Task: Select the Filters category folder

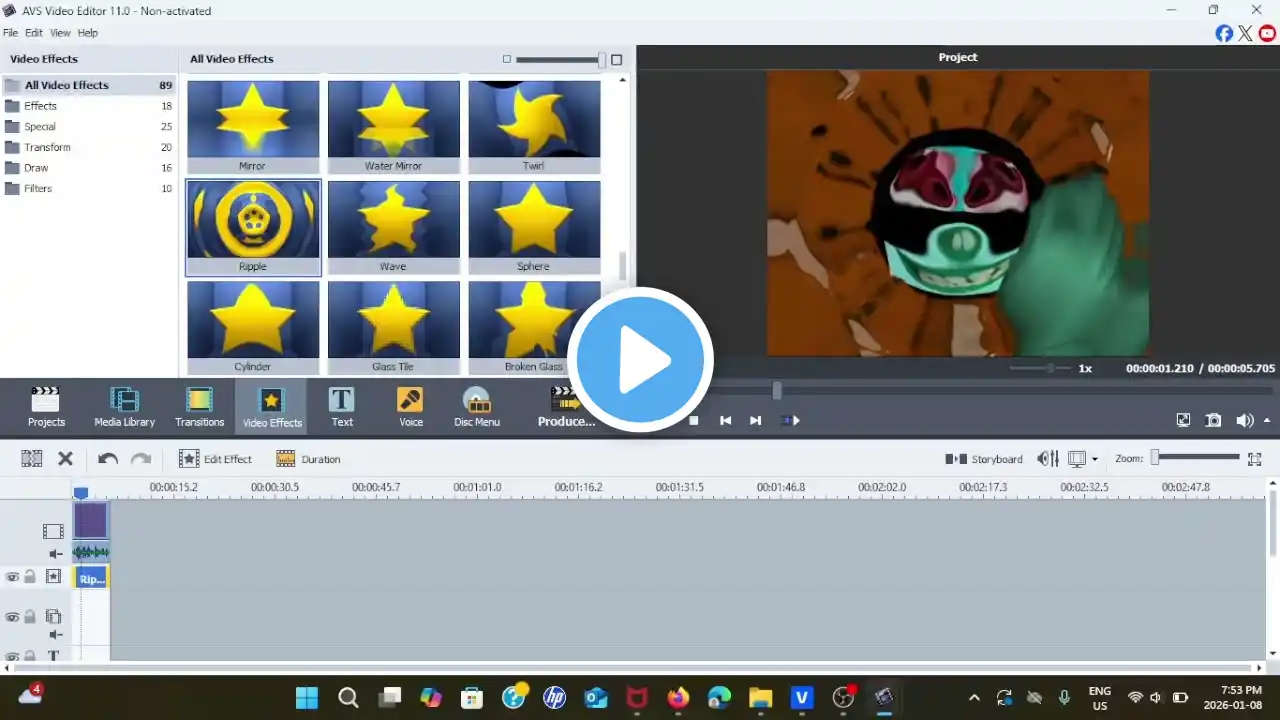Action: pos(88,188)
